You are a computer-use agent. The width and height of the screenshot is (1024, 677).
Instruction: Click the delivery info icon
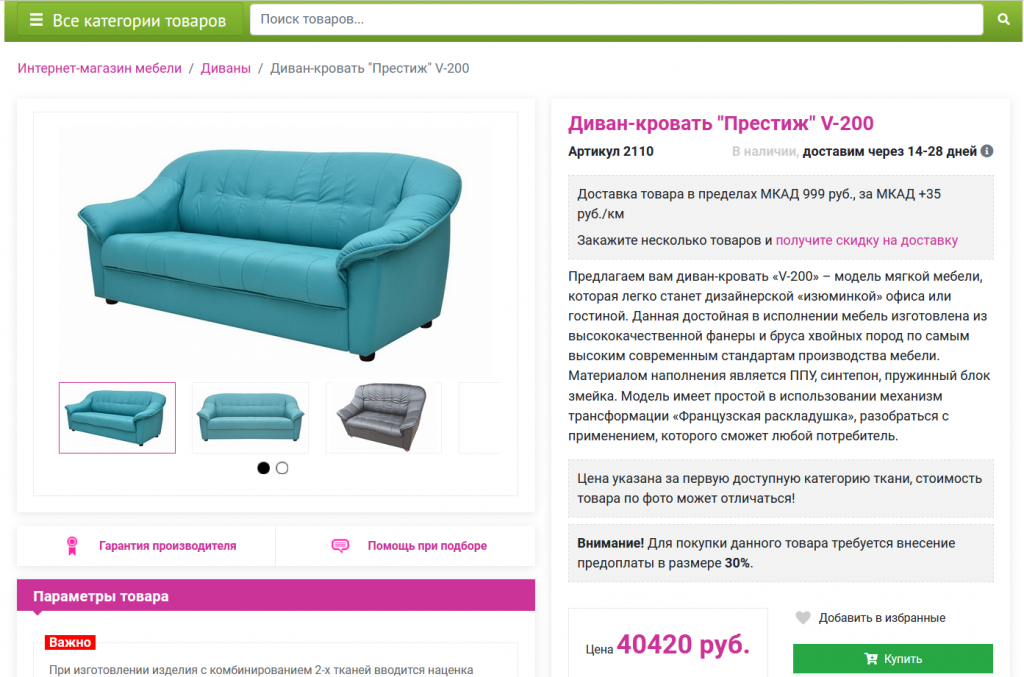point(987,151)
